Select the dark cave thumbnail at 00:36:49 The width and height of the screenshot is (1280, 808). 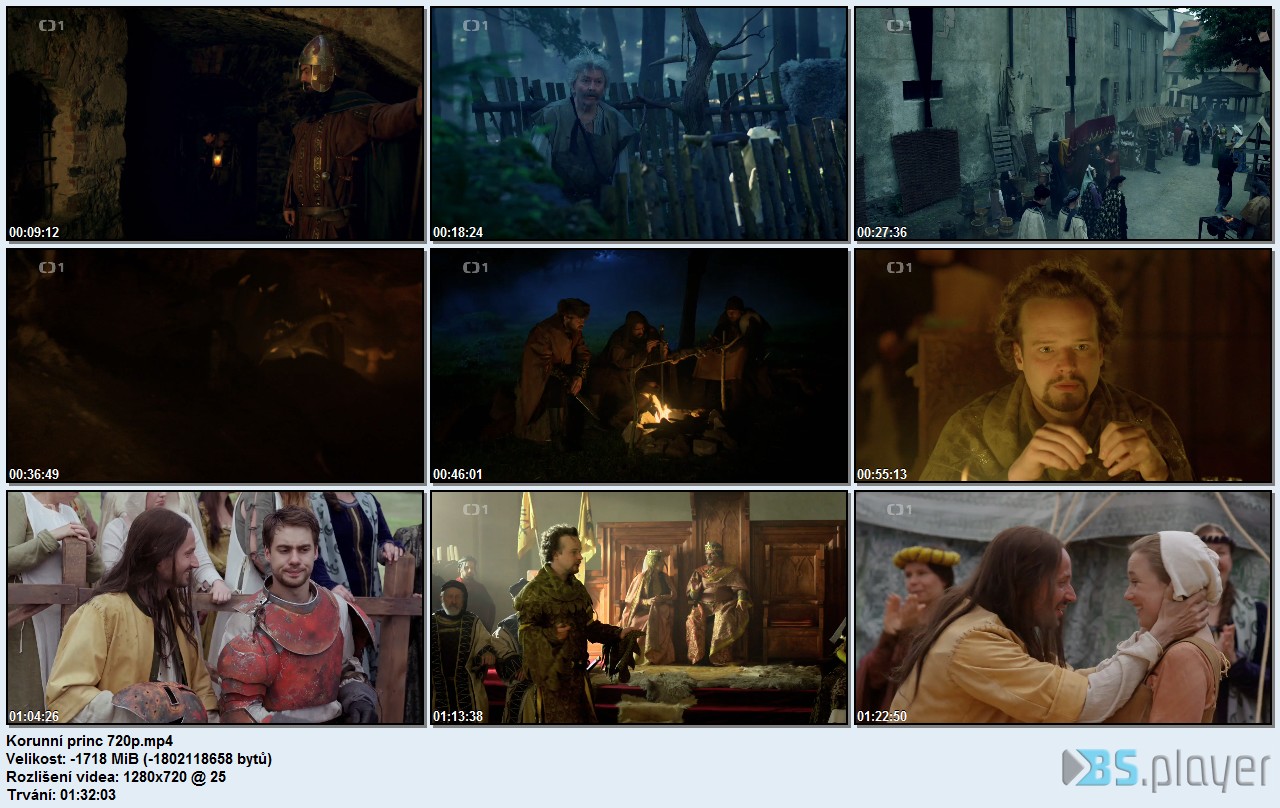[x=215, y=366]
